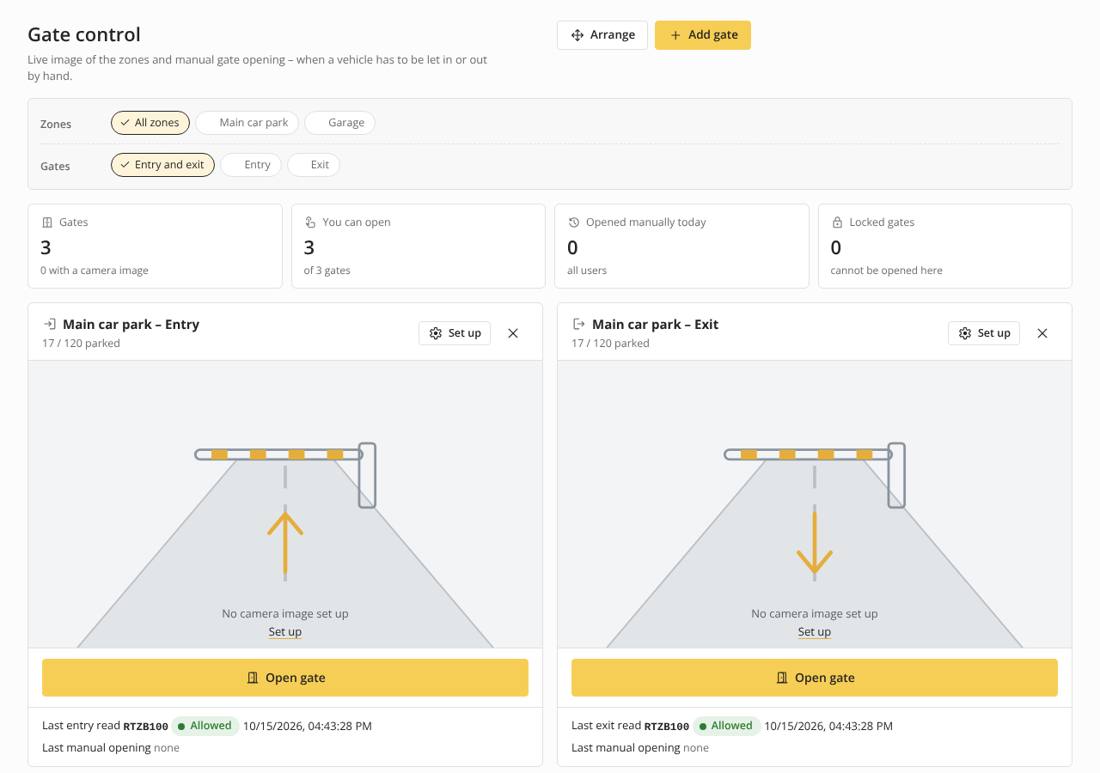
Task: Close the Main car park Exit card
Action: coord(1042,333)
